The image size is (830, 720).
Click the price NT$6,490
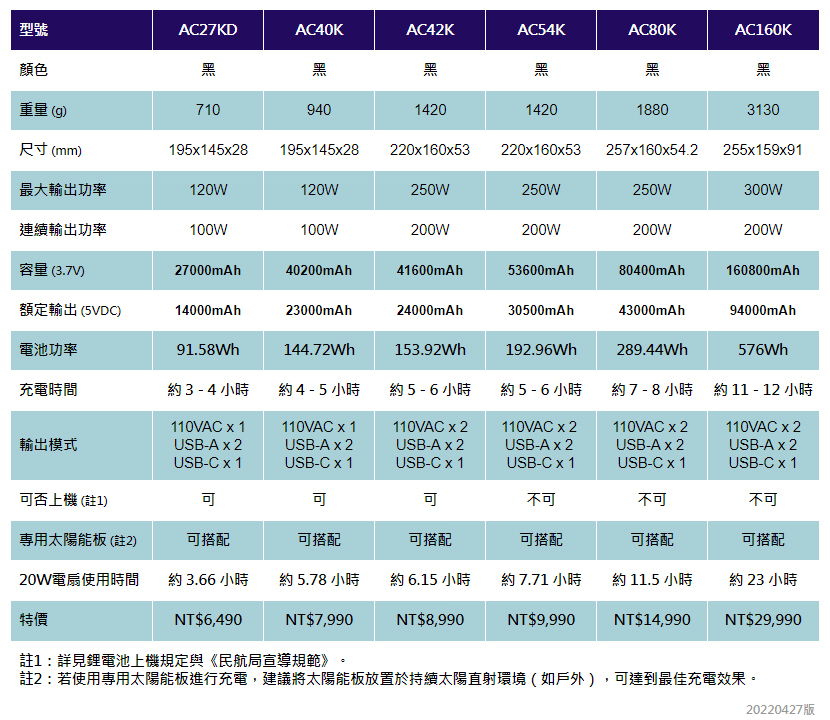(208, 619)
